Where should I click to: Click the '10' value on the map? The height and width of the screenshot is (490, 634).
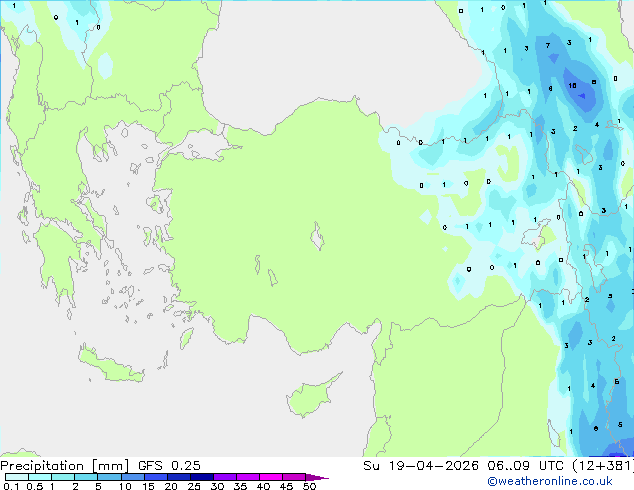572,86
